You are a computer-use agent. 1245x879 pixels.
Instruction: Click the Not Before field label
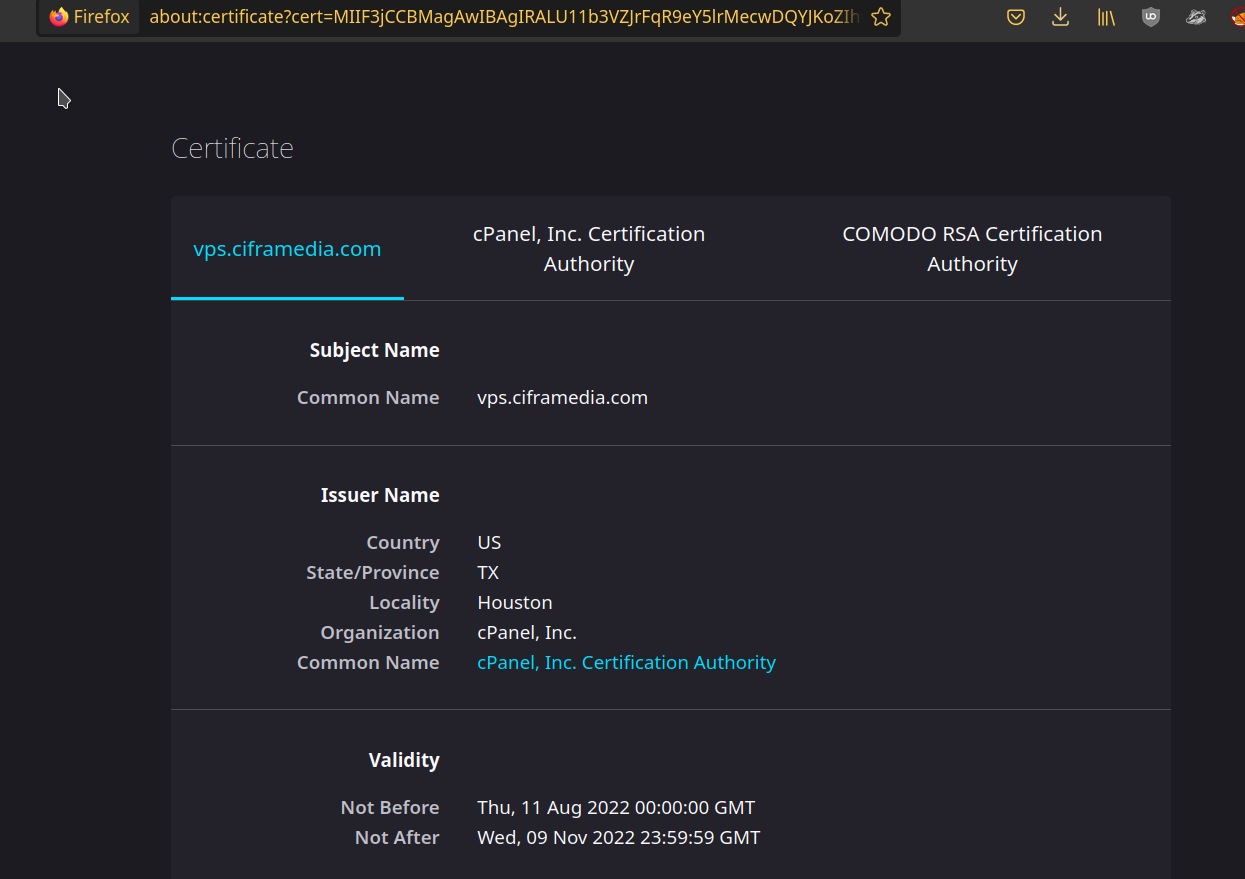[390, 808]
